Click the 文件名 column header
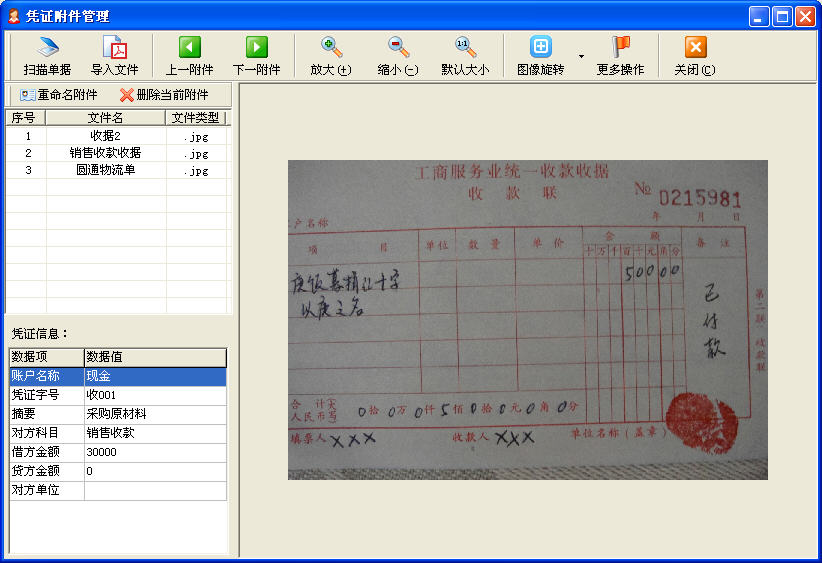822x563 pixels. tap(105, 118)
